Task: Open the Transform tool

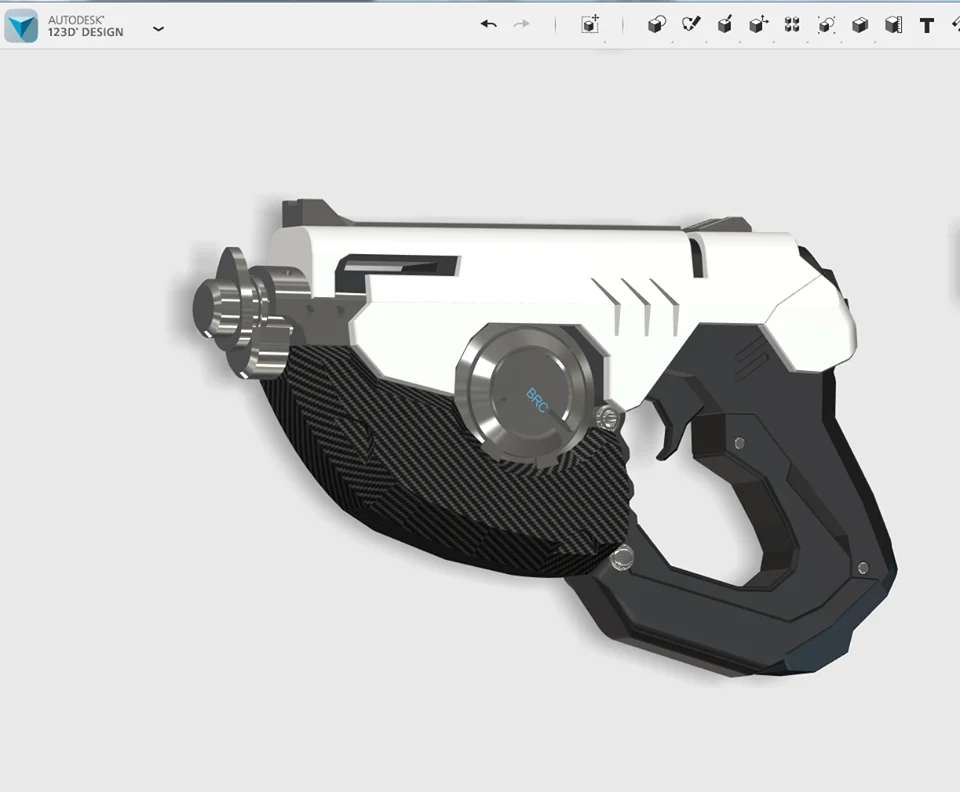Action: (590, 24)
